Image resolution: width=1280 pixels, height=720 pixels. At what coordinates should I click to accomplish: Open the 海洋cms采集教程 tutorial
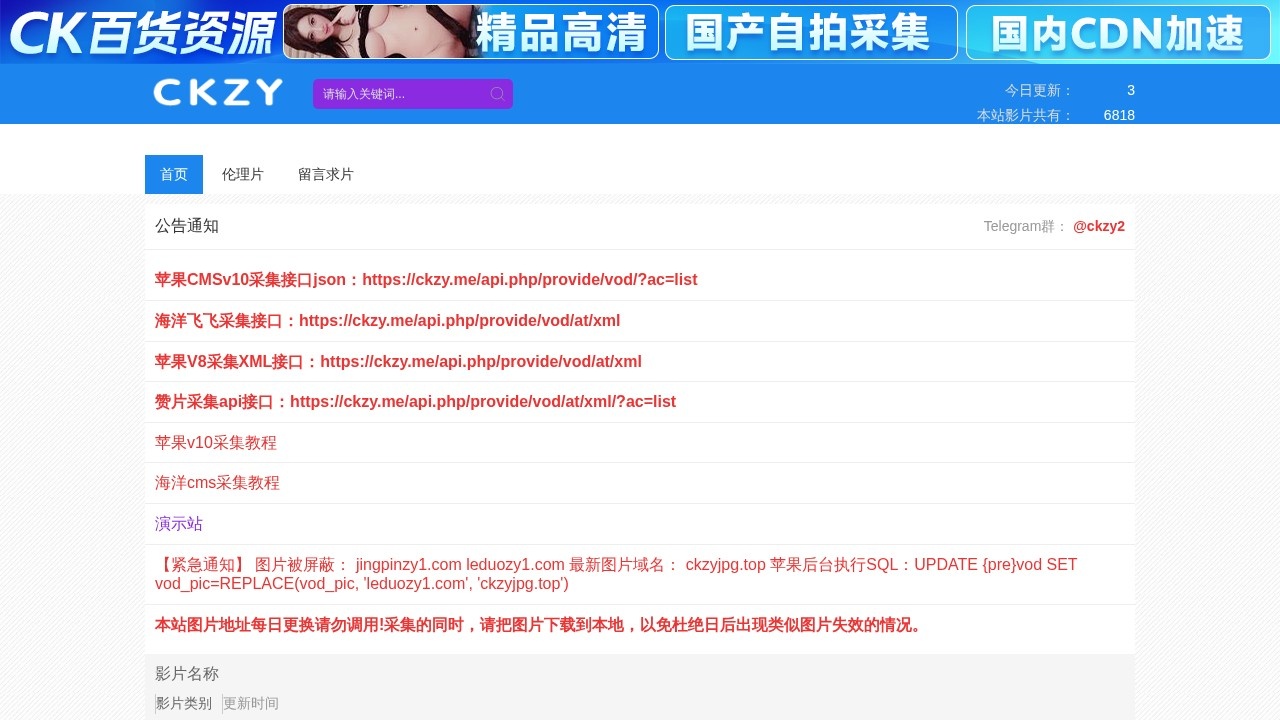(217, 483)
